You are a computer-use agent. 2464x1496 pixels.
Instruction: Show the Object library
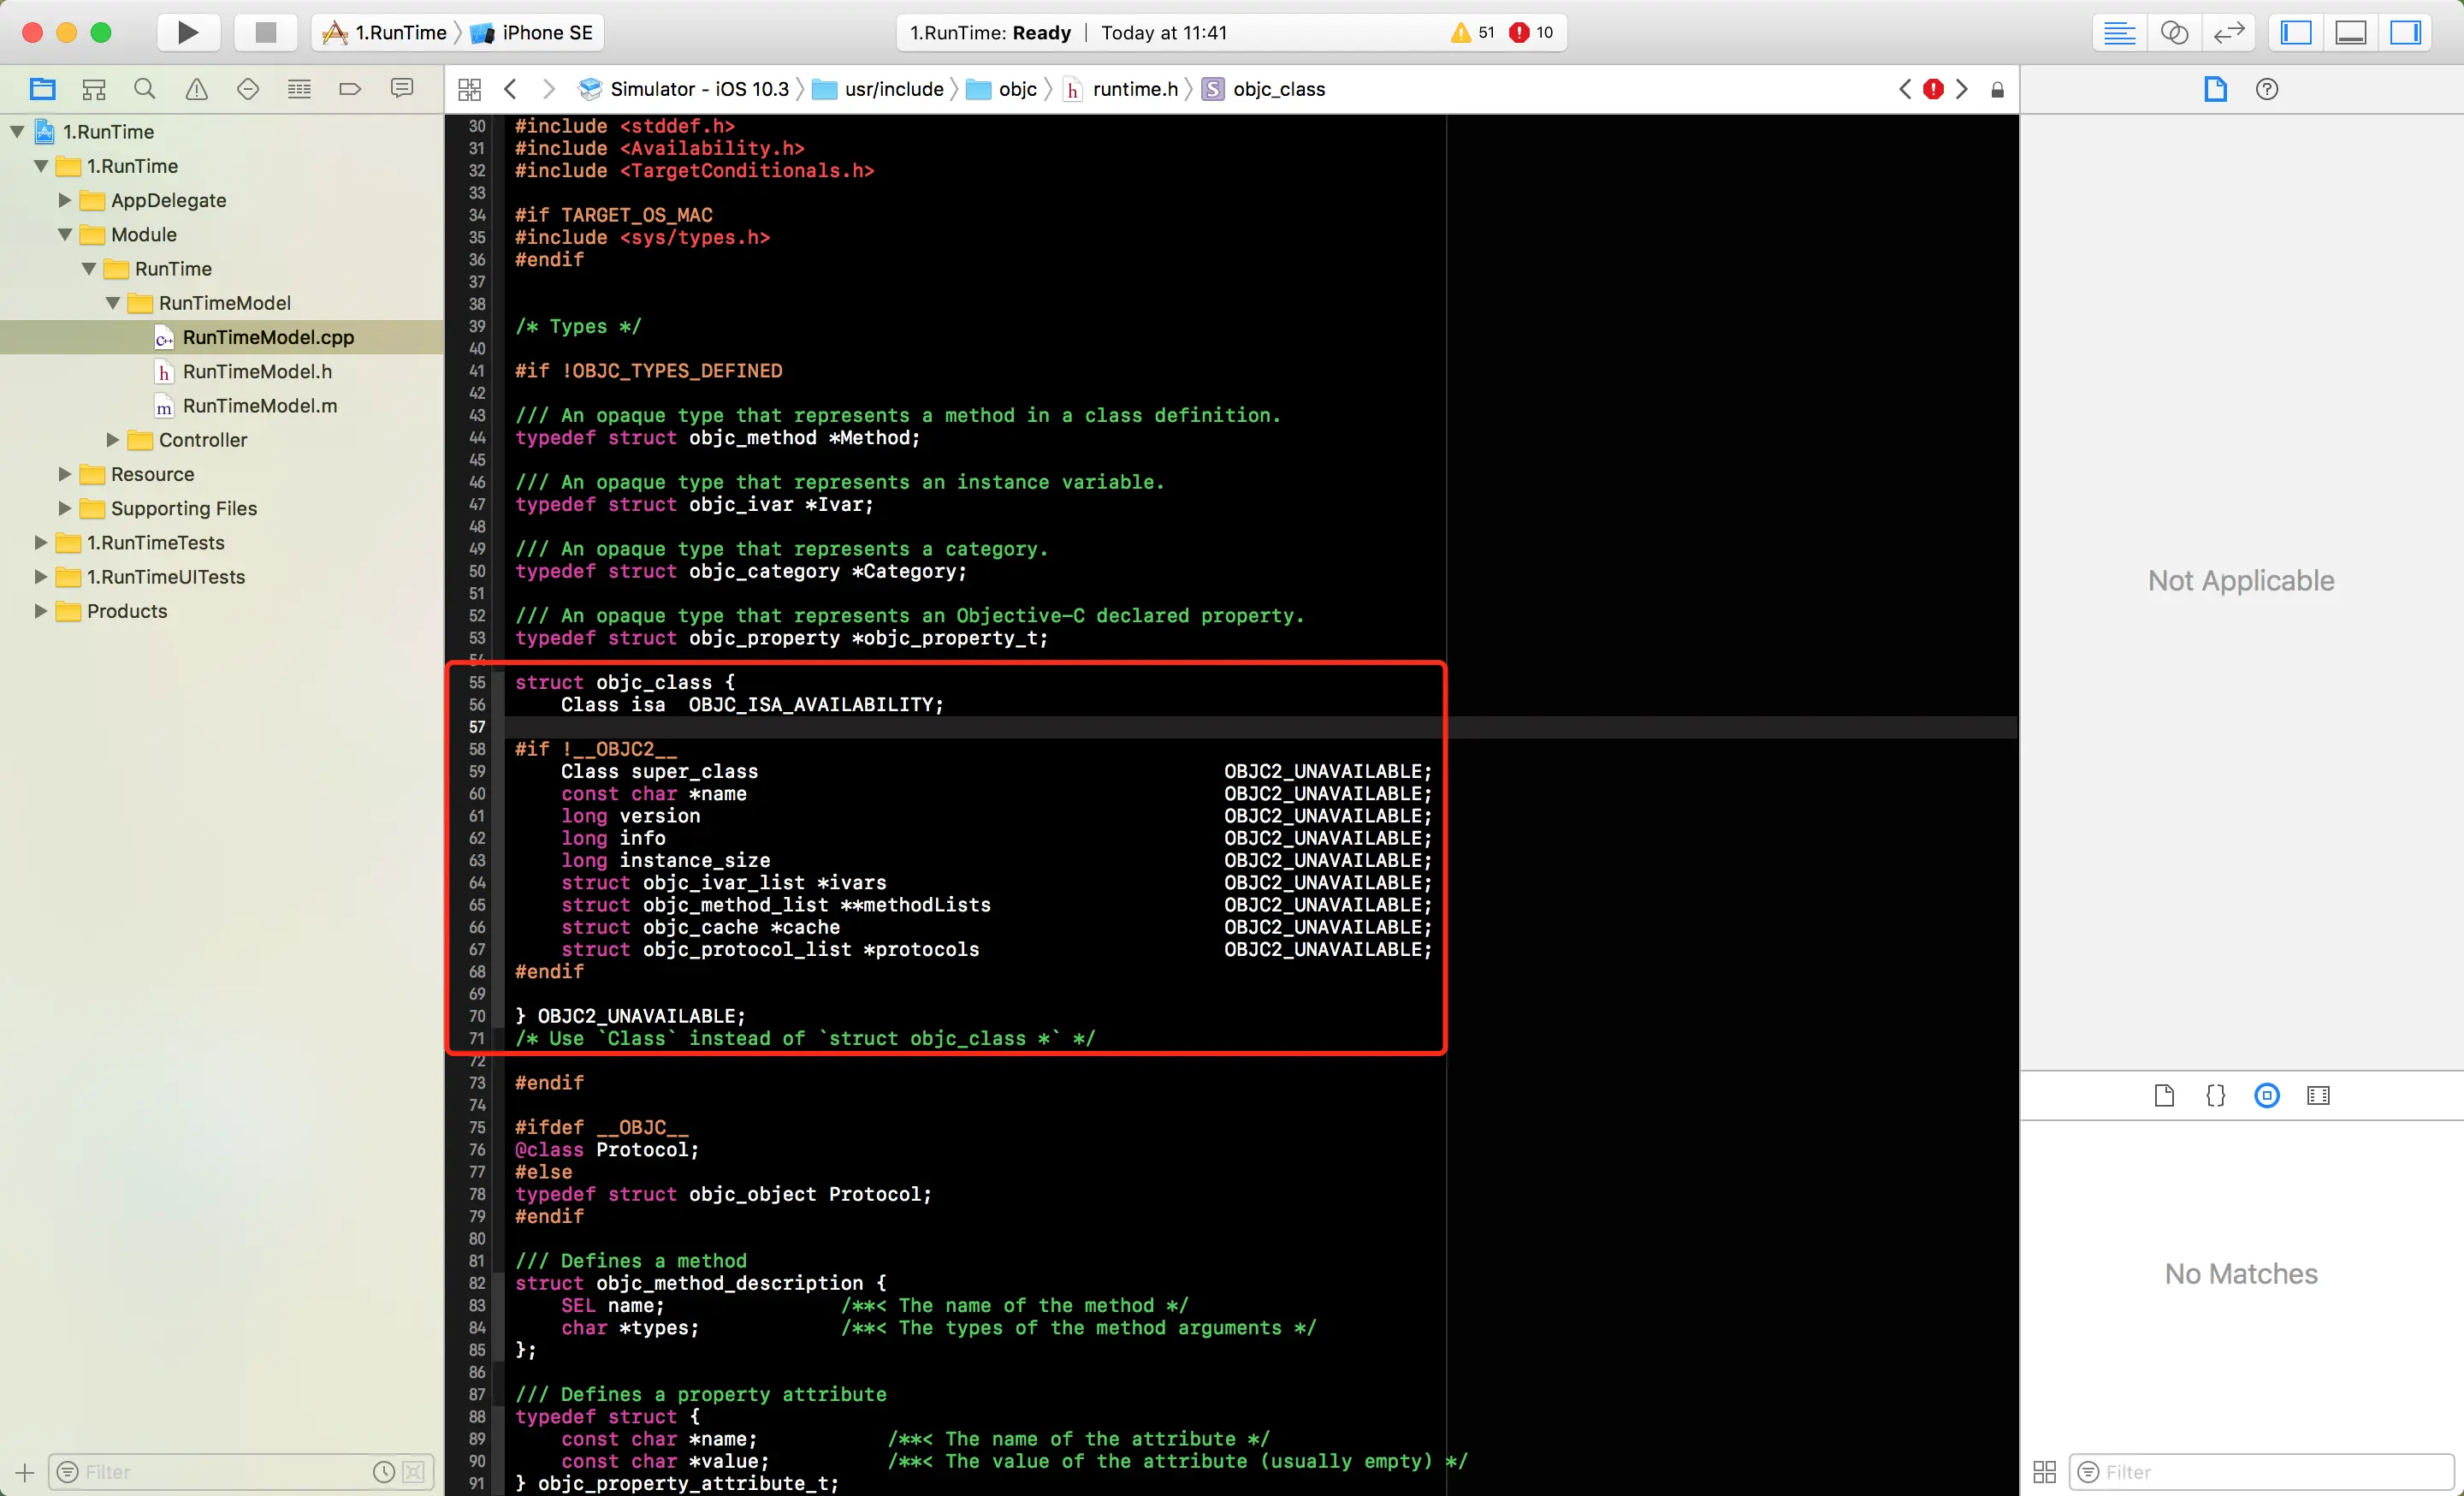tap(2267, 1095)
